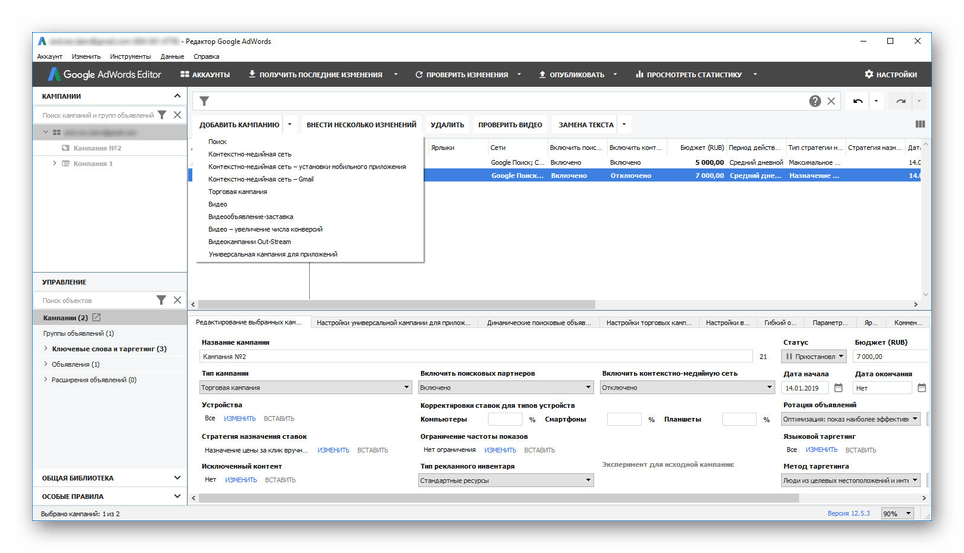964x553 pixels.
Task: Open dropdown arrow next to Добавить кампанию
Action: click(x=290, y=124)
